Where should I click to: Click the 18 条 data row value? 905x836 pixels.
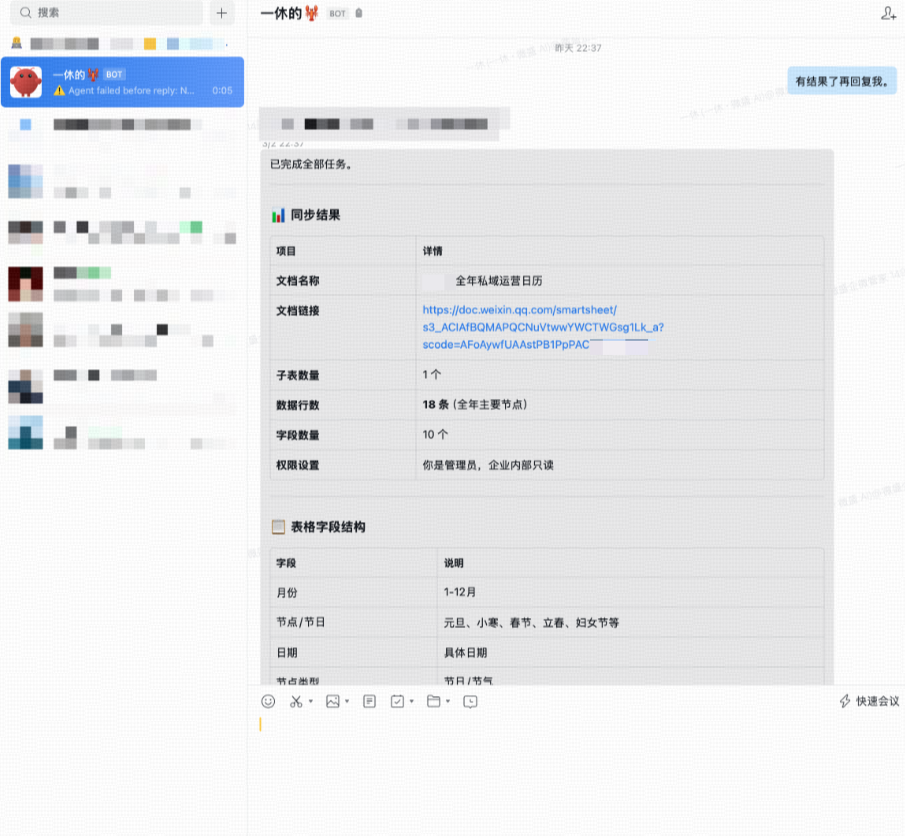(474, 405)
